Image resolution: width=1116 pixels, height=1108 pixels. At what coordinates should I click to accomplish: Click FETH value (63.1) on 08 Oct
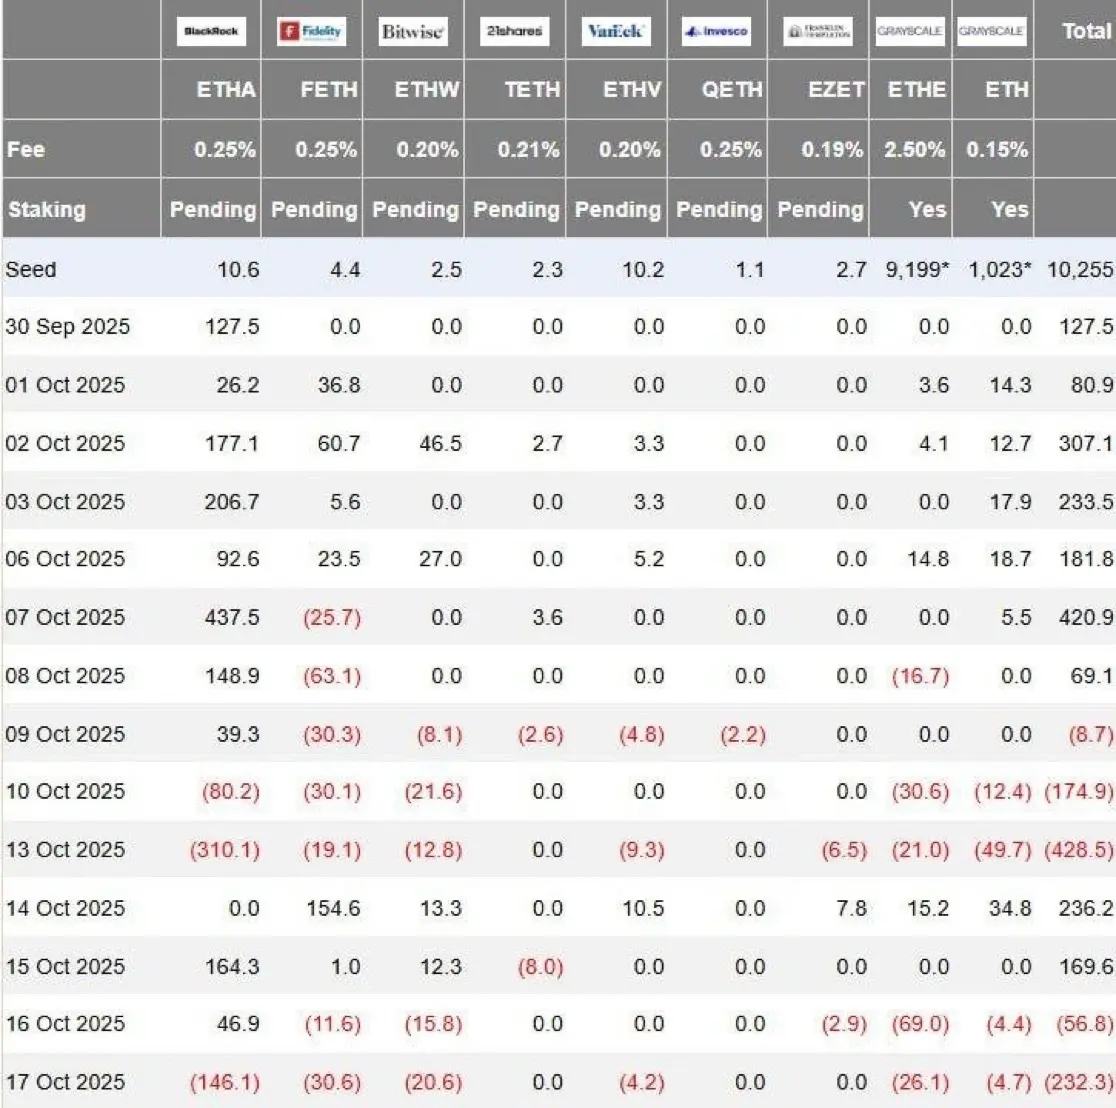[x=332, y=675]
